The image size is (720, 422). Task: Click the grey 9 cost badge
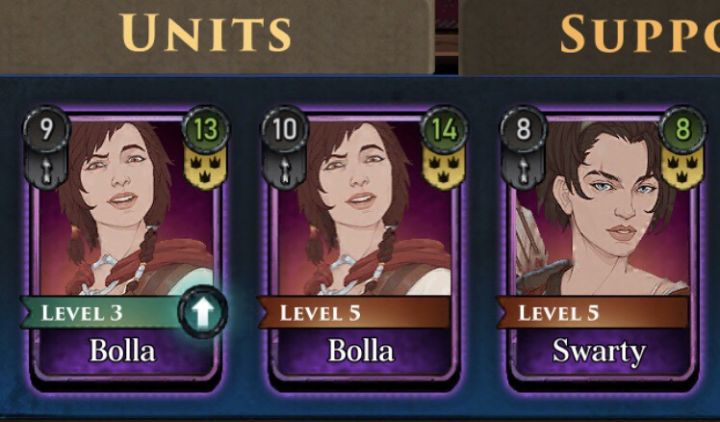[x=46, y=129]
